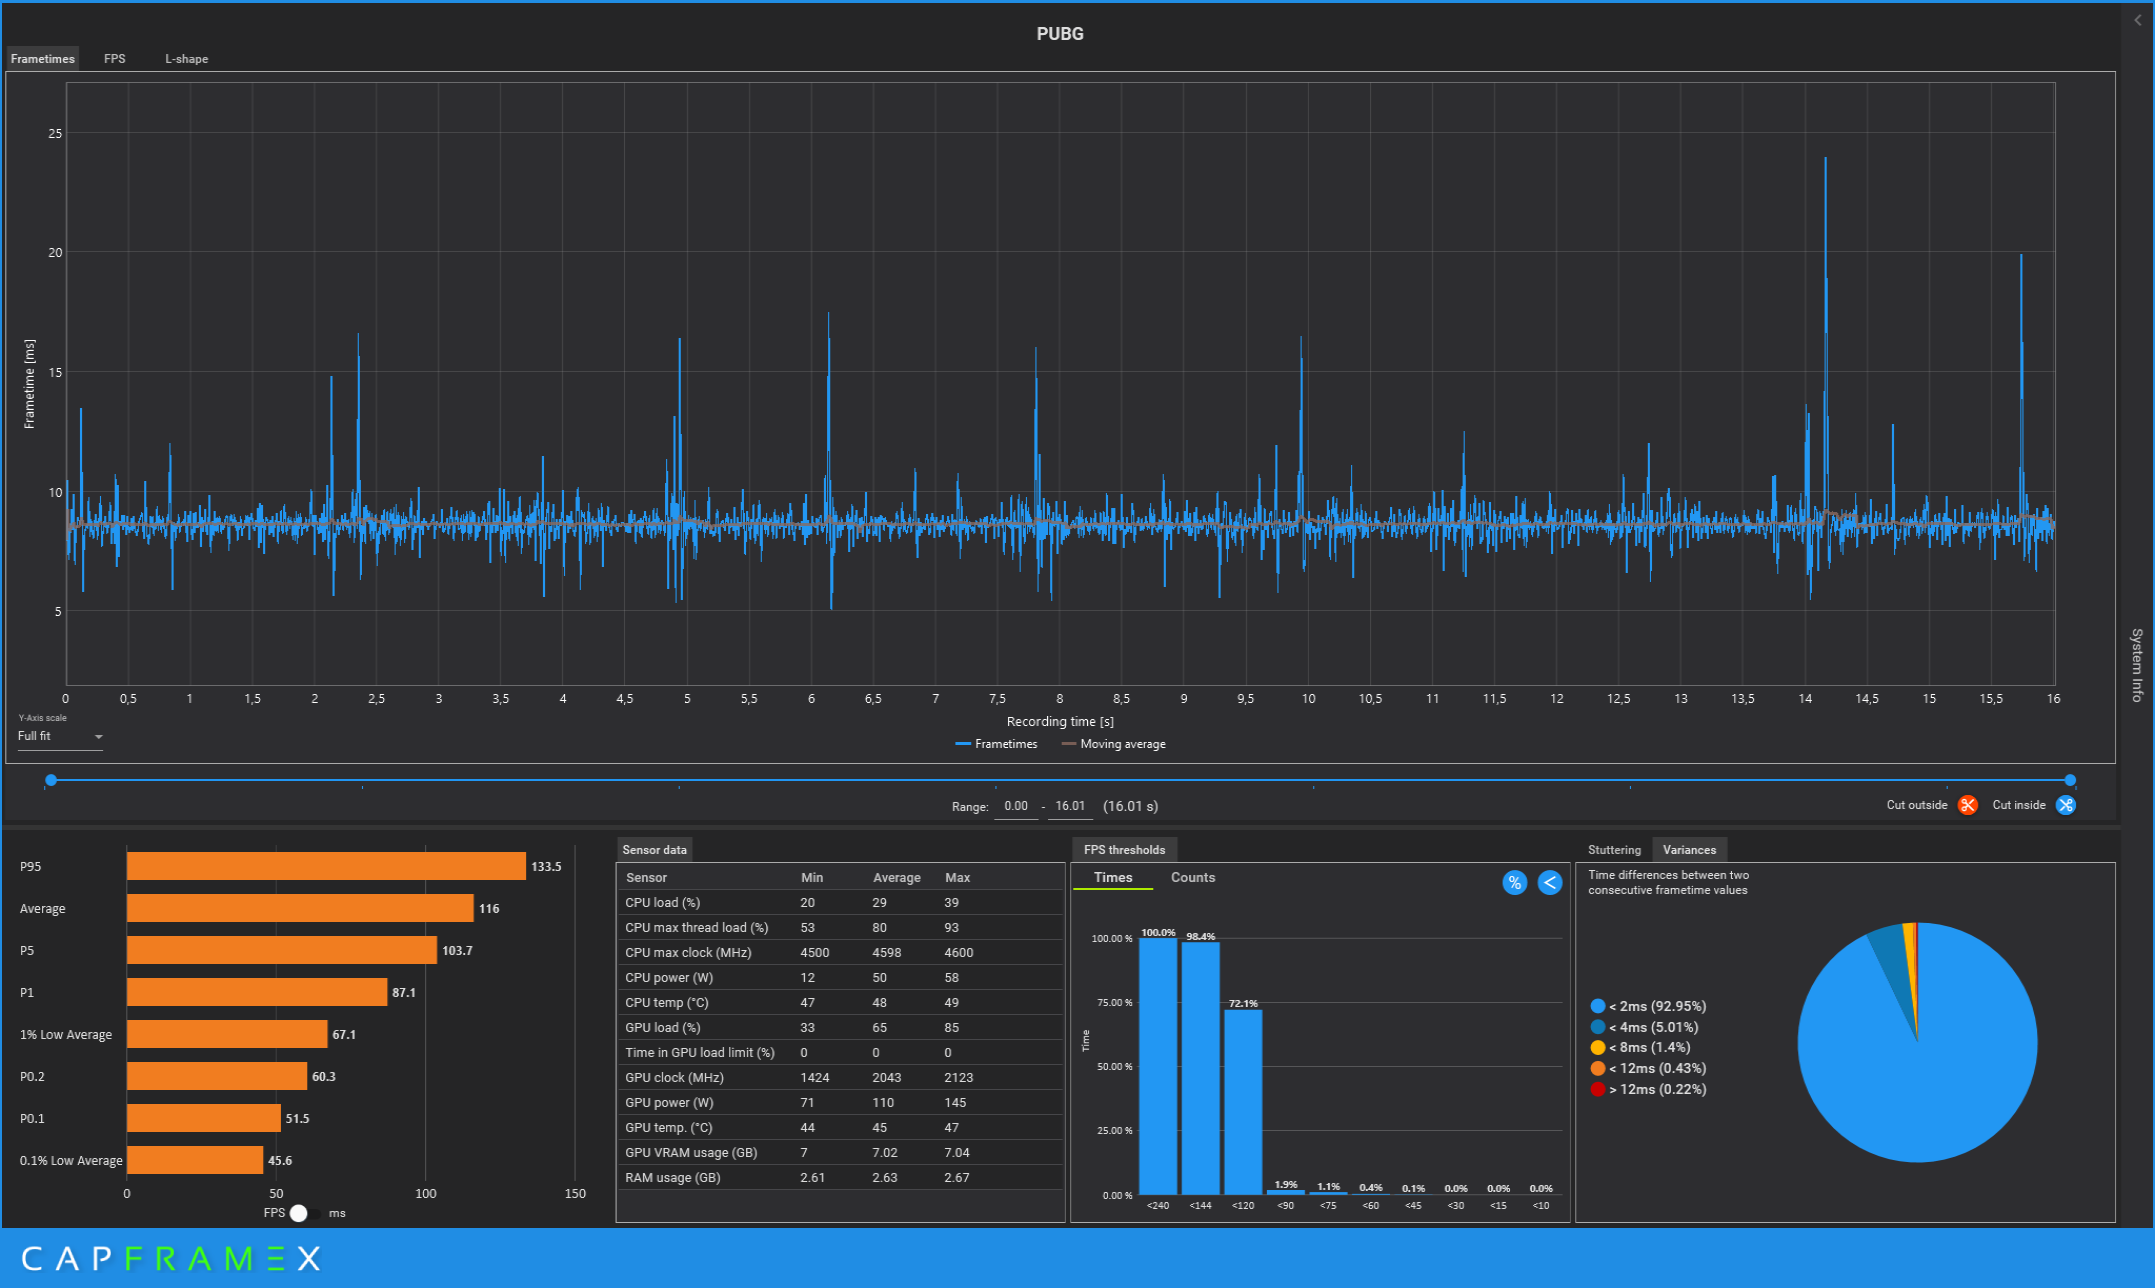Click the Moving average legend marker
Viewport: 2155px width, 1288px height.
tap(1068, 744)
